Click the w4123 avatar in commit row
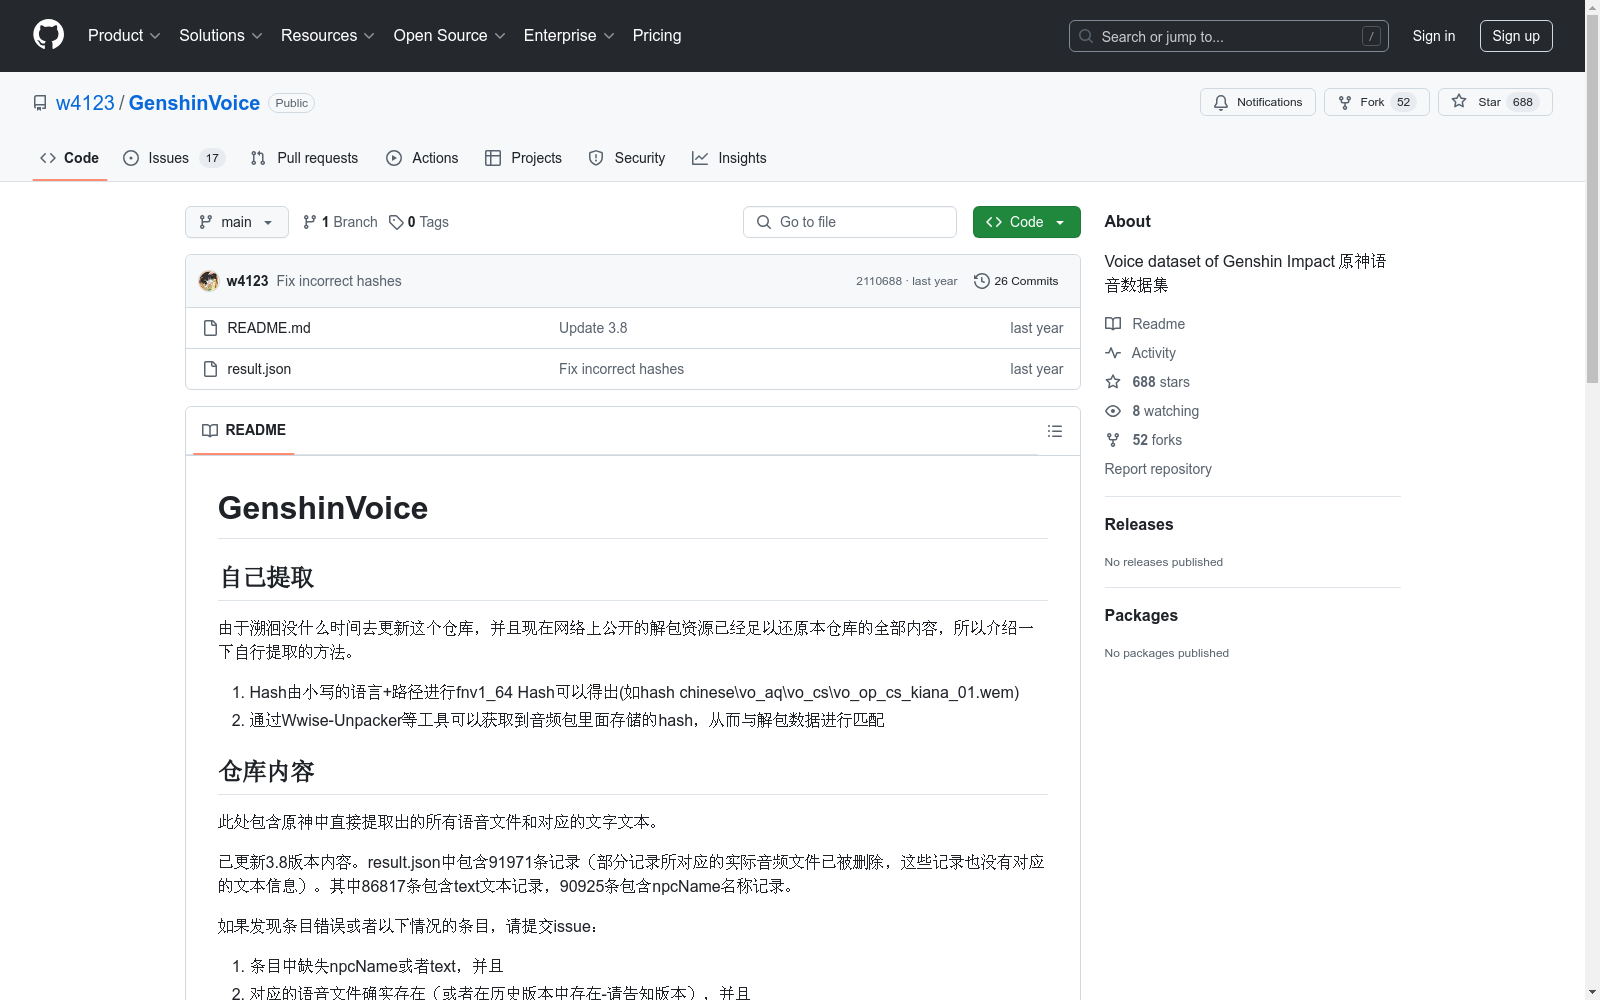This screenshot has height=1000, width=1600. (x=209, y=281)
